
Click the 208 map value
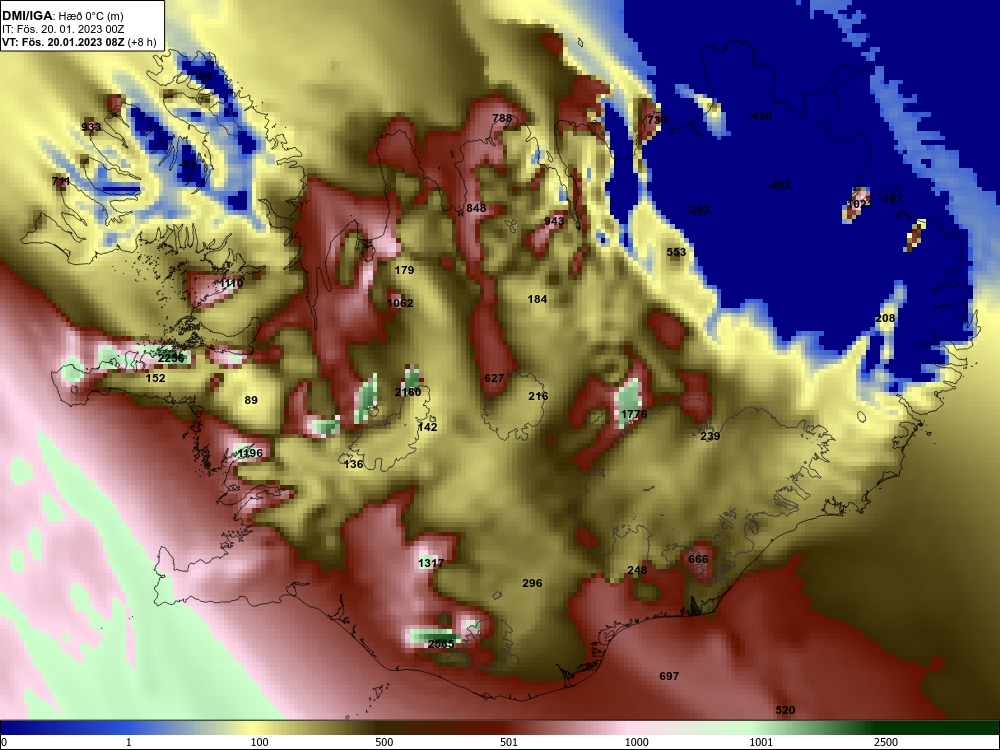tap(885, 318)
